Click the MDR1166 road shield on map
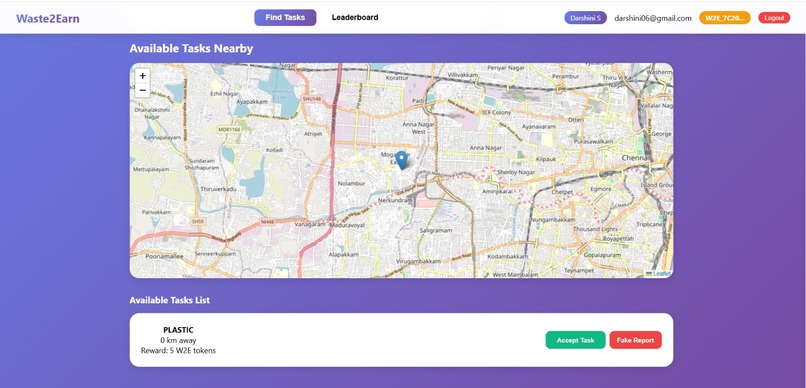 [229, 130]
